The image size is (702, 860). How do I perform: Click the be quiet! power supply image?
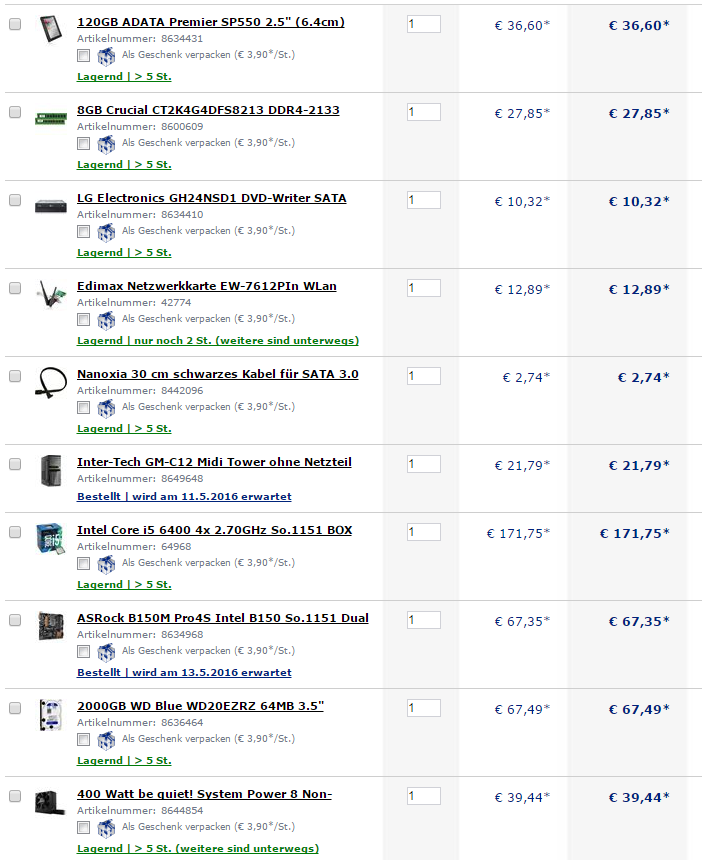pyautogui.click(x=50, y=802)
